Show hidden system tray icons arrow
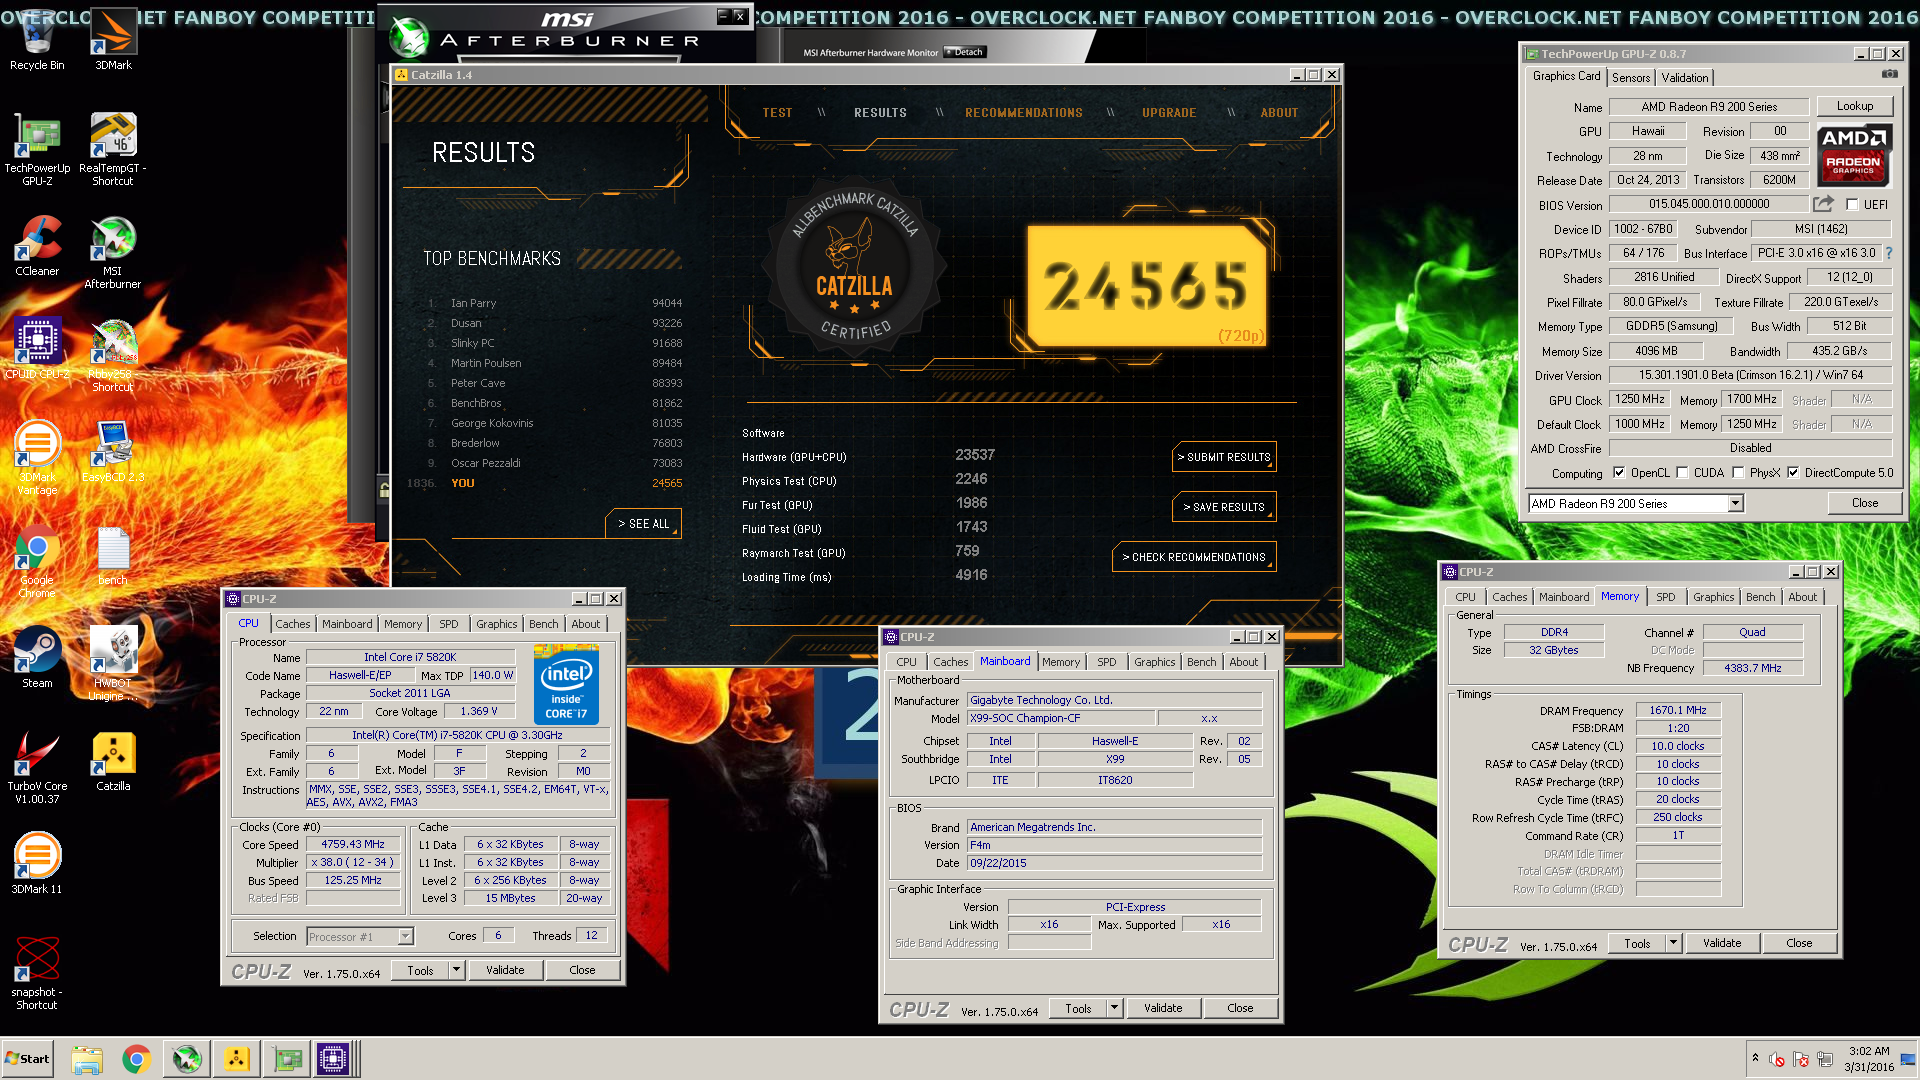The image size is (1920, 1080). pyautogui.click(x=1754, y=1058)
